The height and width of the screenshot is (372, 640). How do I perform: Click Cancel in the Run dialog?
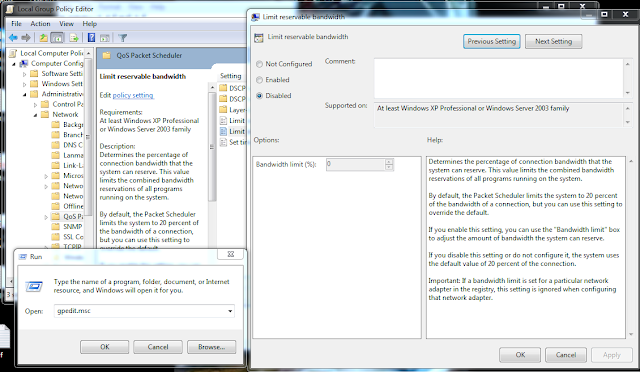[x=158, y=347]
